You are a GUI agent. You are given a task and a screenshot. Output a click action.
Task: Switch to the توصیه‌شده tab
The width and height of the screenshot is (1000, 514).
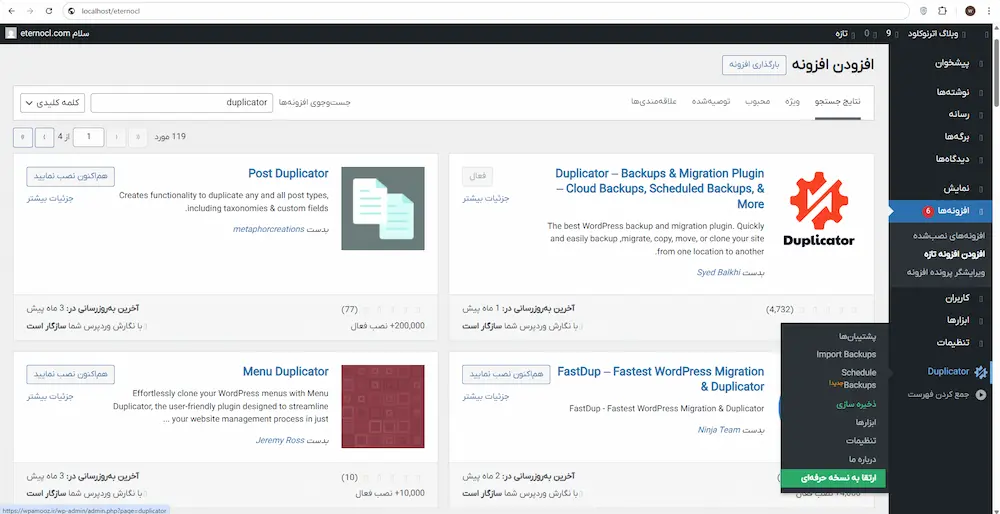click(x=712, y=102)
